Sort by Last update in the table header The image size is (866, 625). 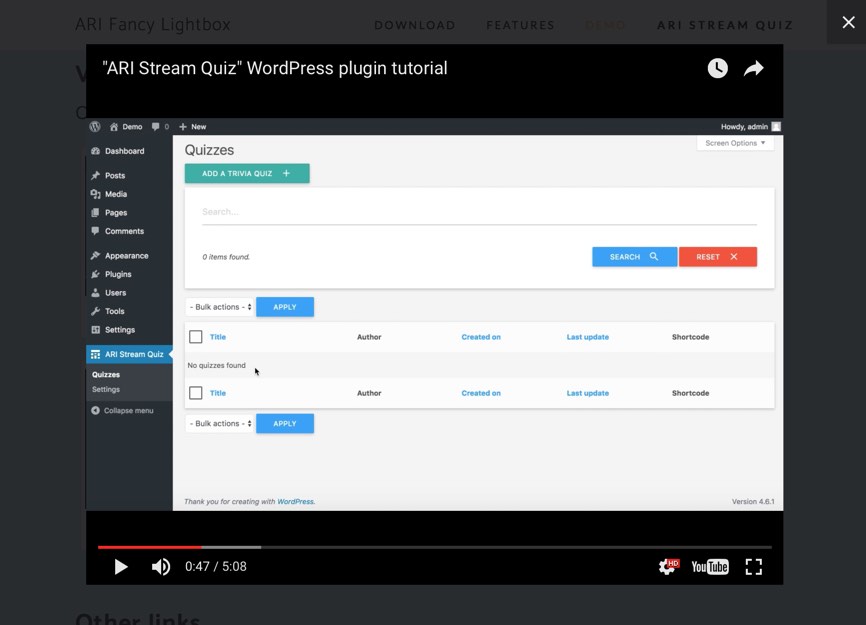588,337
